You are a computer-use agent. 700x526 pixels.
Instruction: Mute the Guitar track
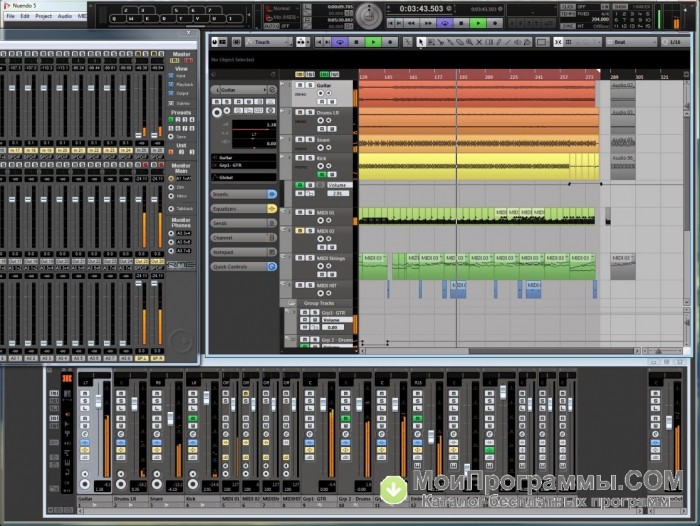tap(299, 86)
